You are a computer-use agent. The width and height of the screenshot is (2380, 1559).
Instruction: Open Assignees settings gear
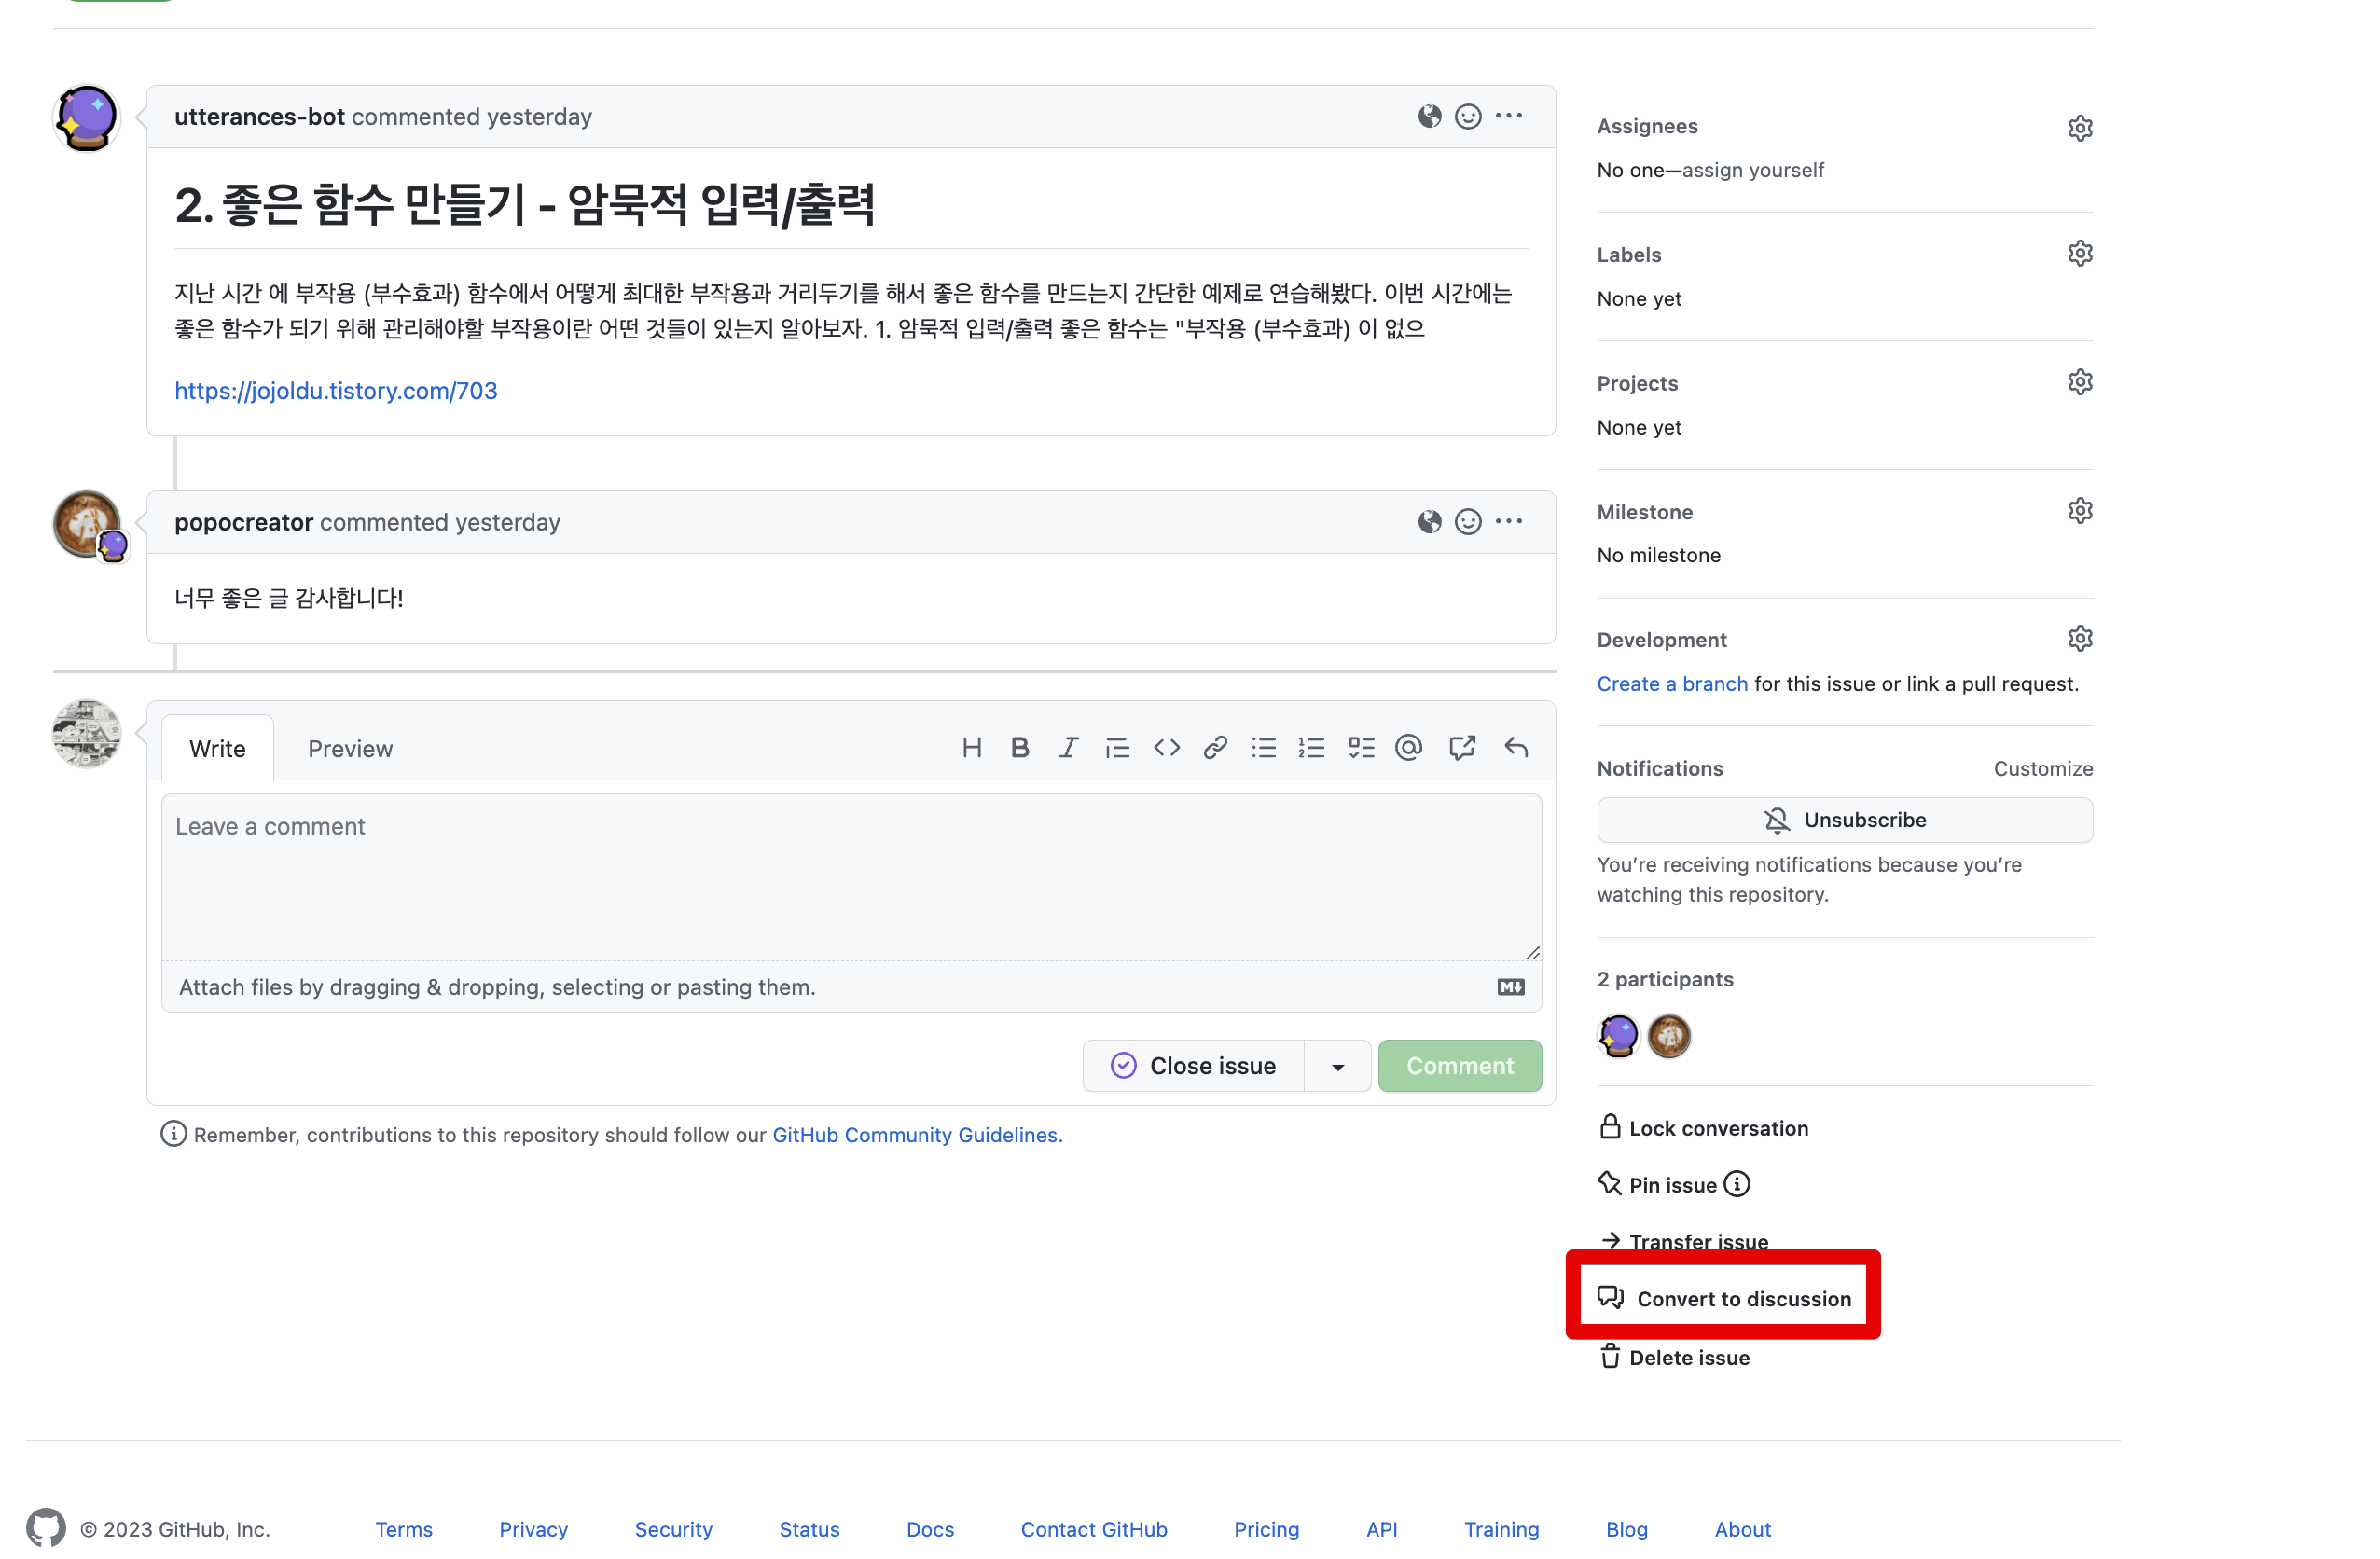pyautogui.click(x=2079, y=128)
